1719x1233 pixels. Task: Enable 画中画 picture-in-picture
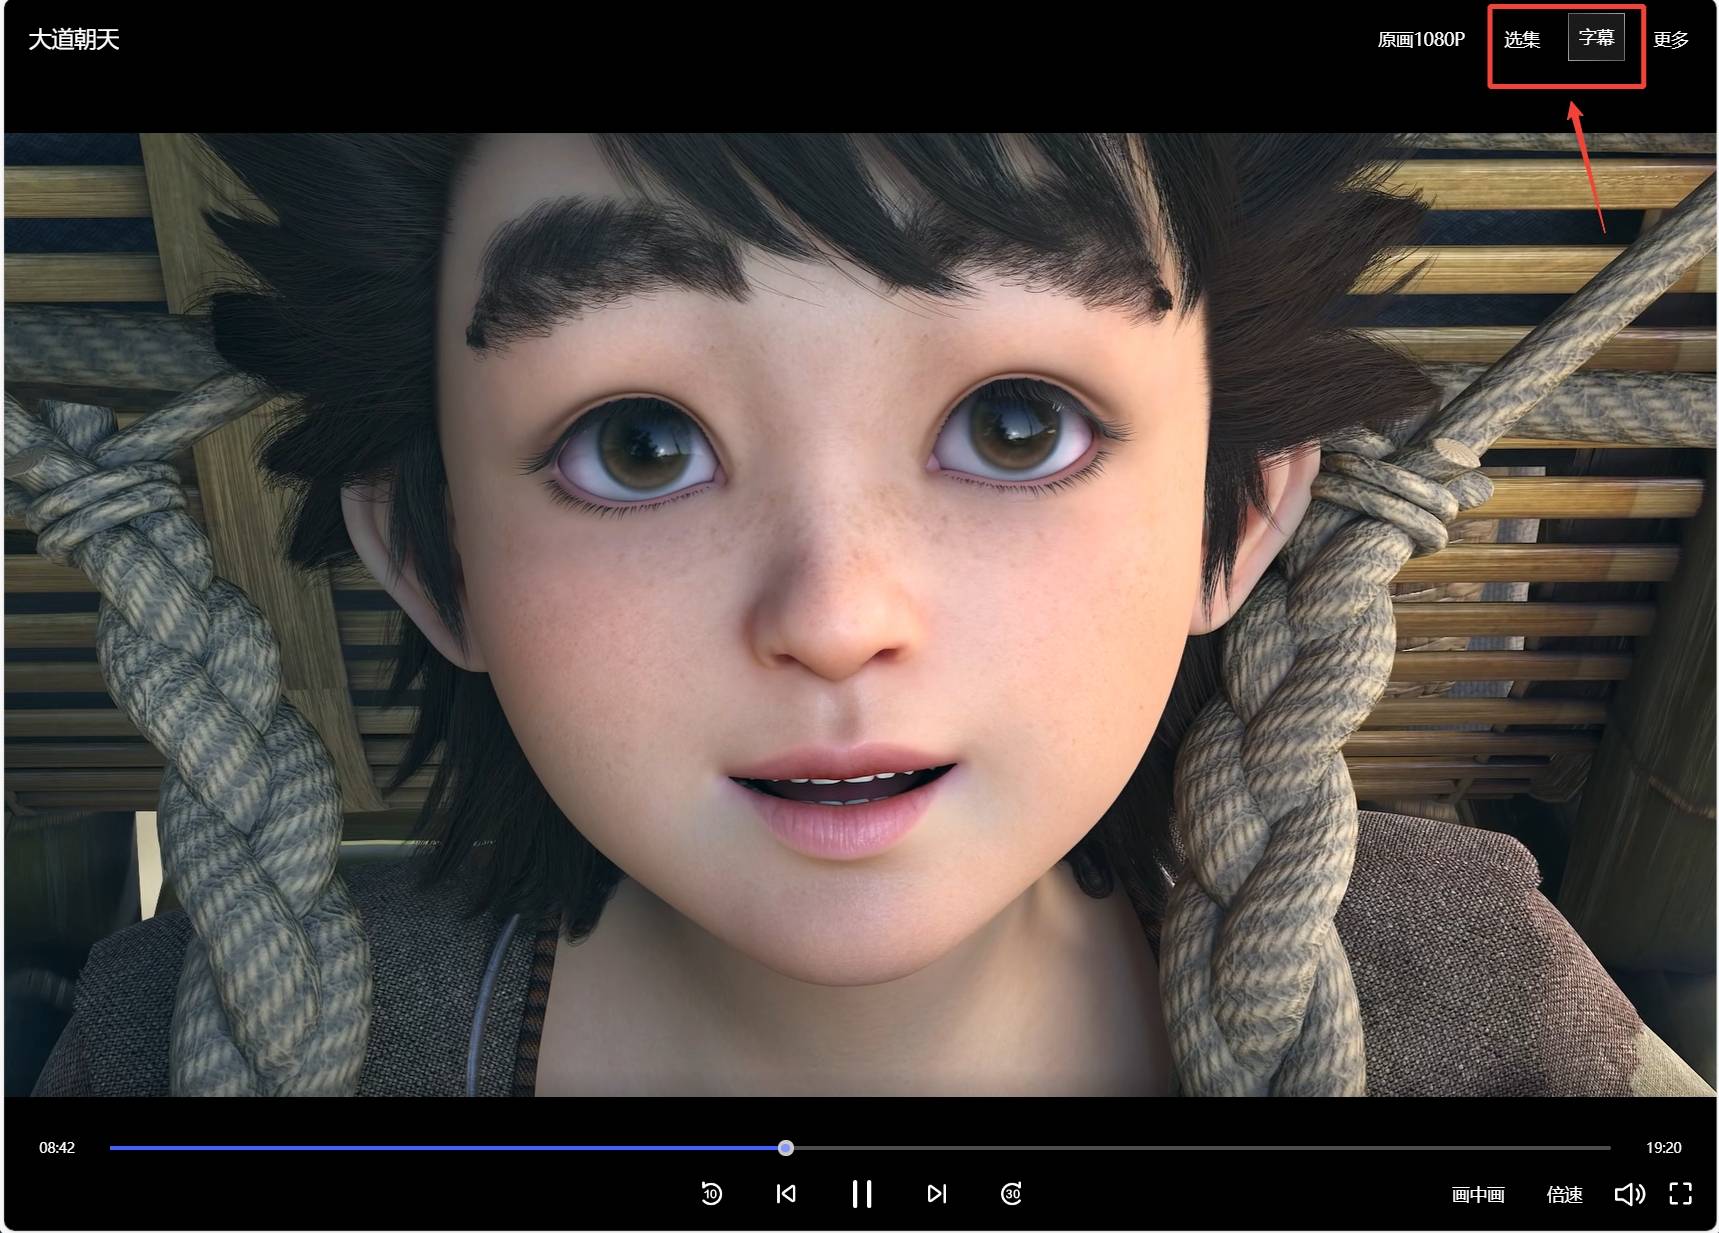[x=1478, y=1195]
